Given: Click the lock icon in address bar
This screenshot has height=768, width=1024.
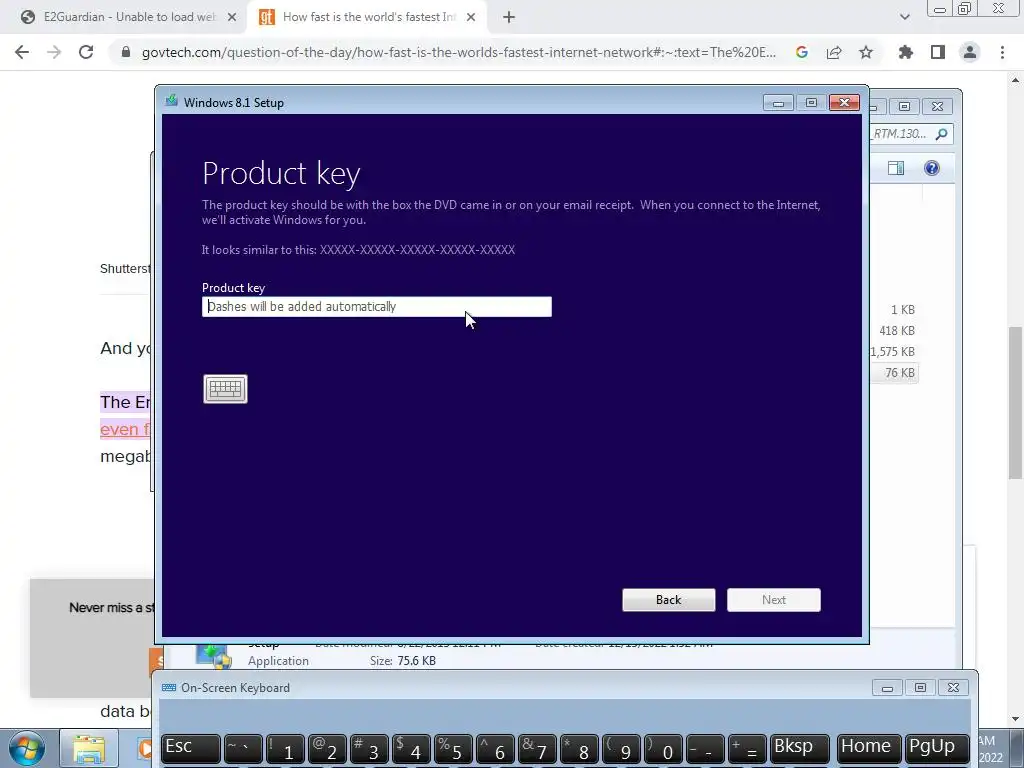Looking at the screenshot, I should pos(126,52).
